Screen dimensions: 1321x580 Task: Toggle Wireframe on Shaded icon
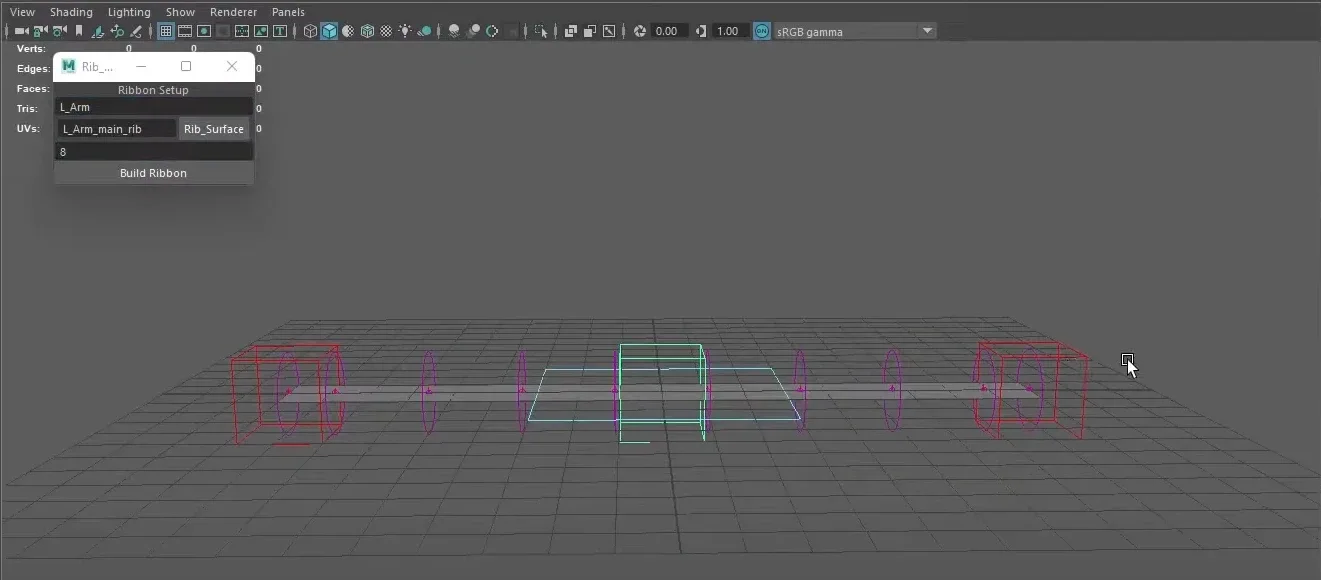(x=367, y=31)
